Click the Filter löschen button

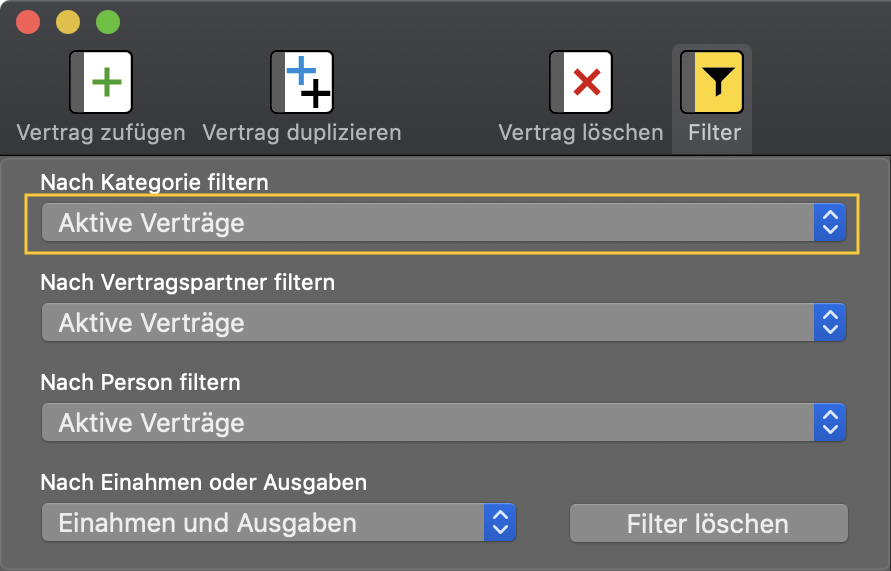(709, 523)
